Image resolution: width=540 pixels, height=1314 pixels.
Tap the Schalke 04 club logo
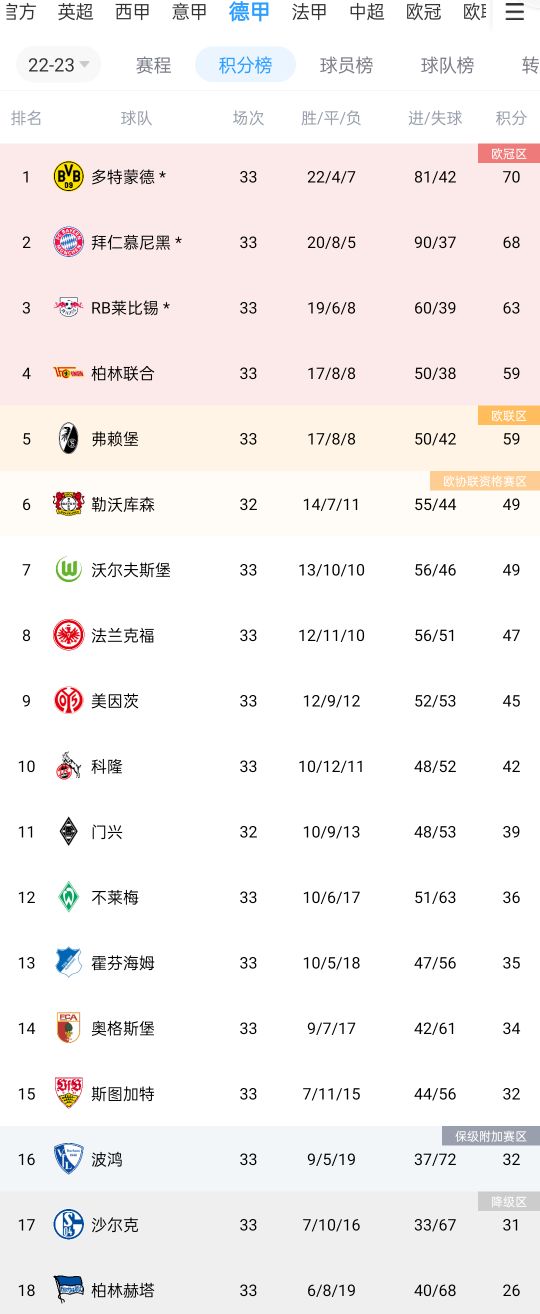coord(68,1225)
